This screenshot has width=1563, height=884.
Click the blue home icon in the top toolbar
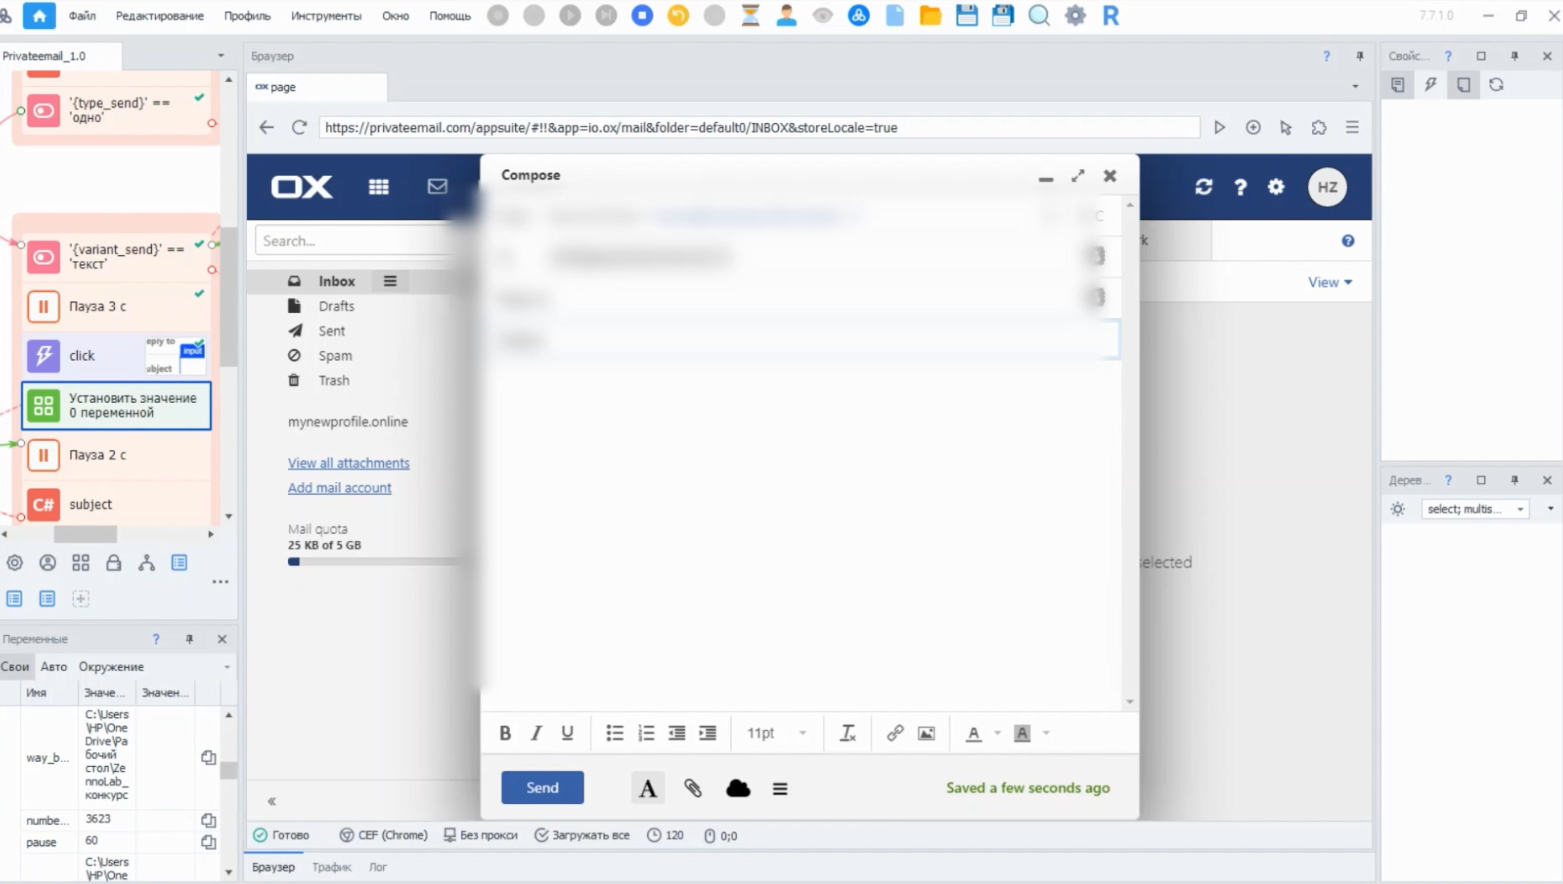pos(39,15)
